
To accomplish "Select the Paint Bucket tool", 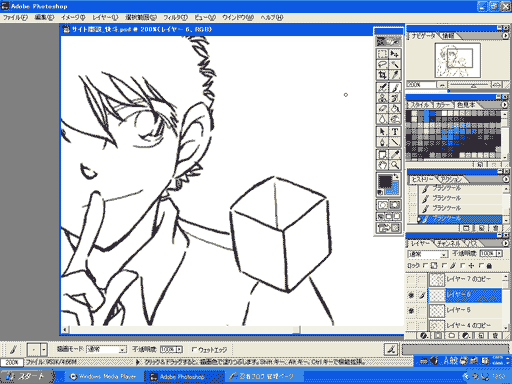I will pyautogui.click(x=395, y=108).
